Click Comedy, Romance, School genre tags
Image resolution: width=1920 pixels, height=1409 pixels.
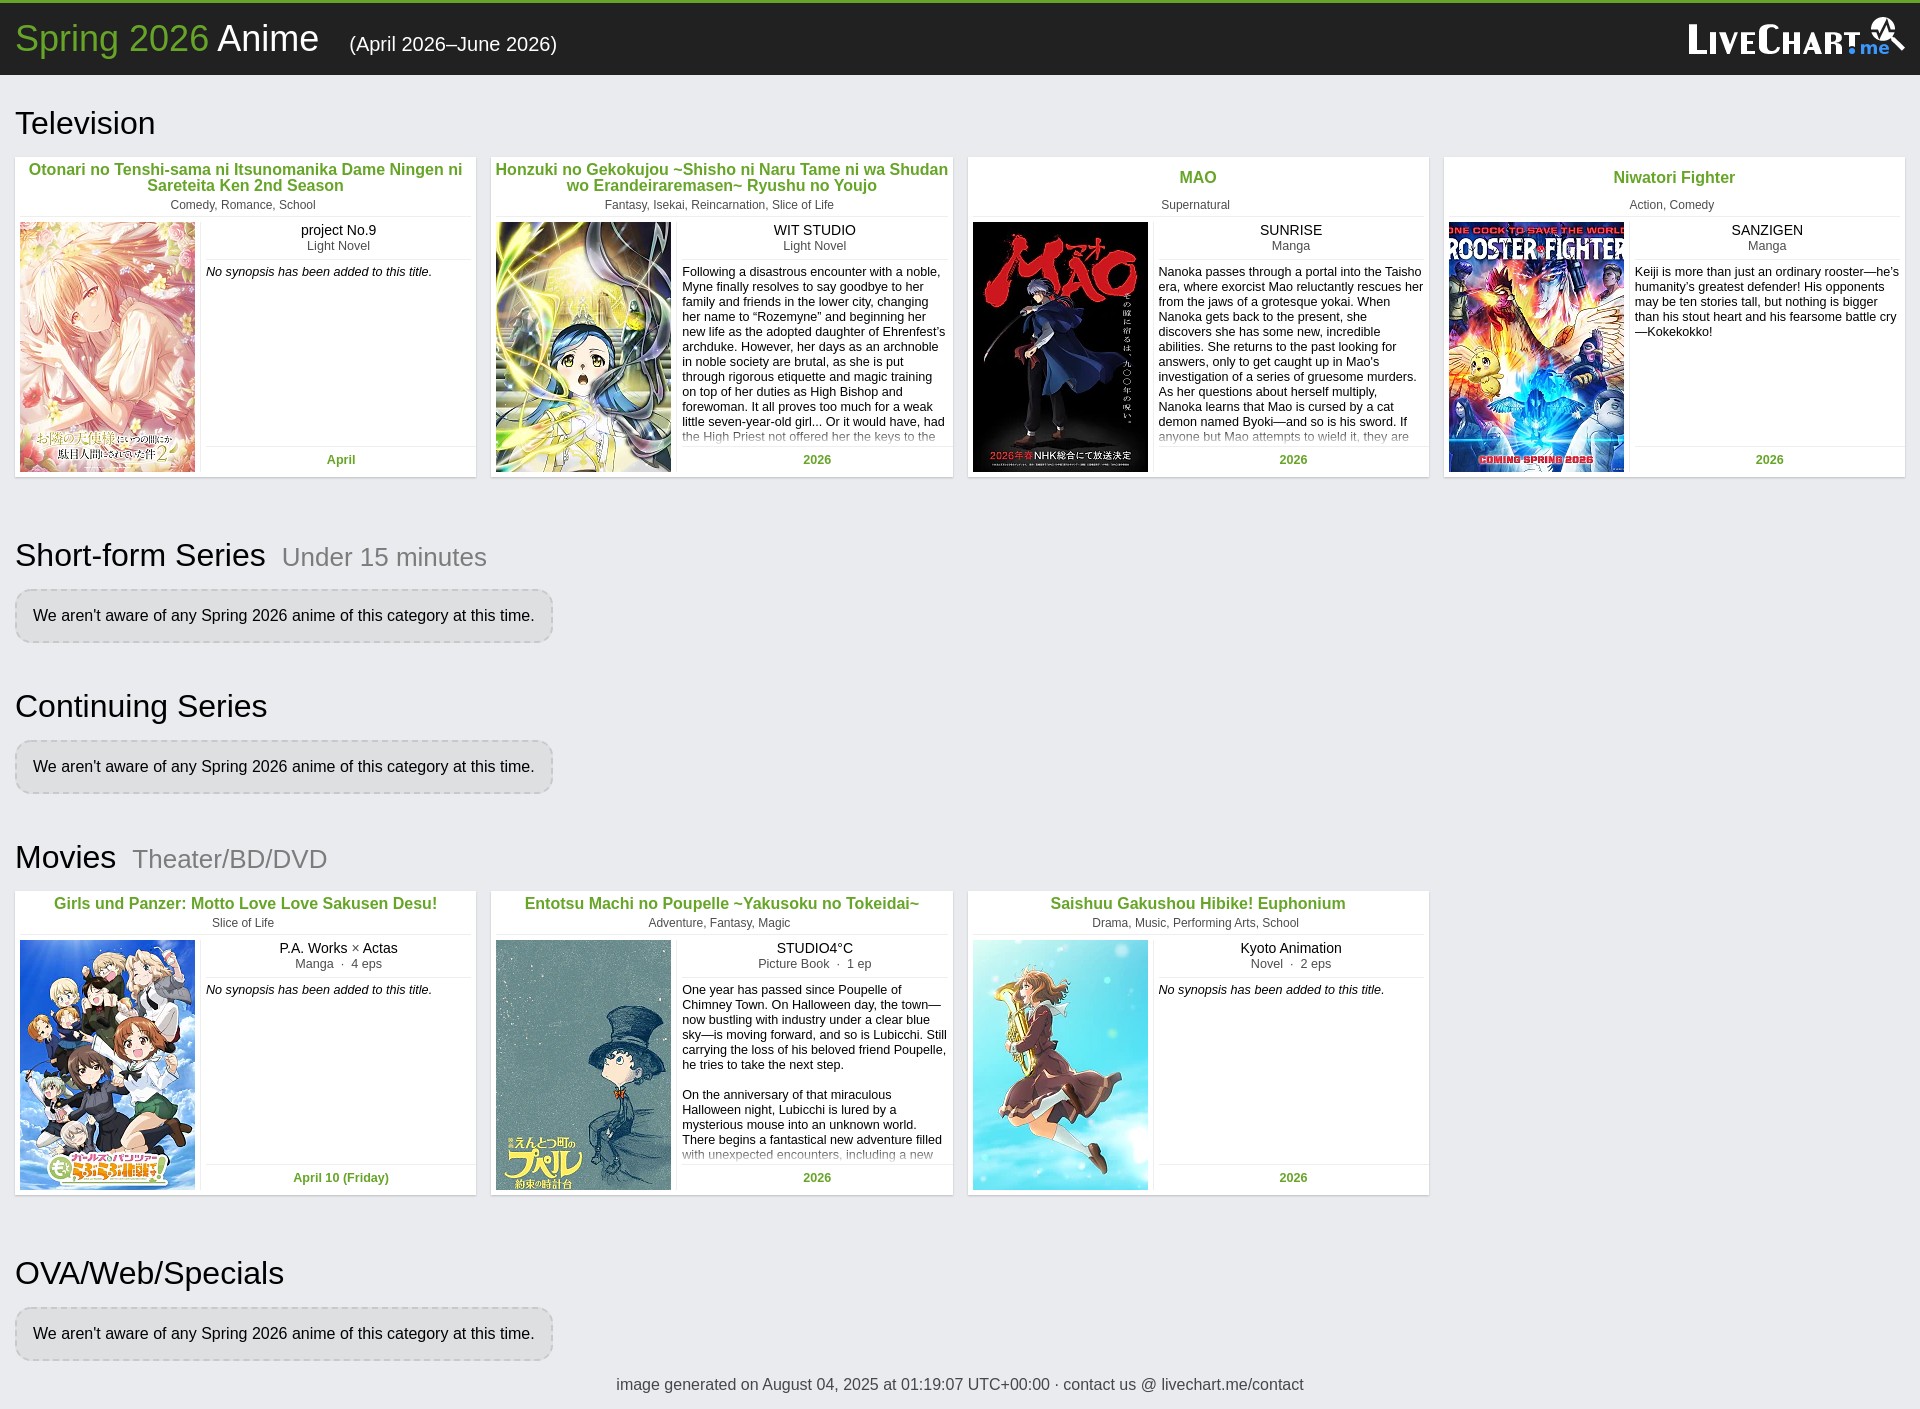243,205
